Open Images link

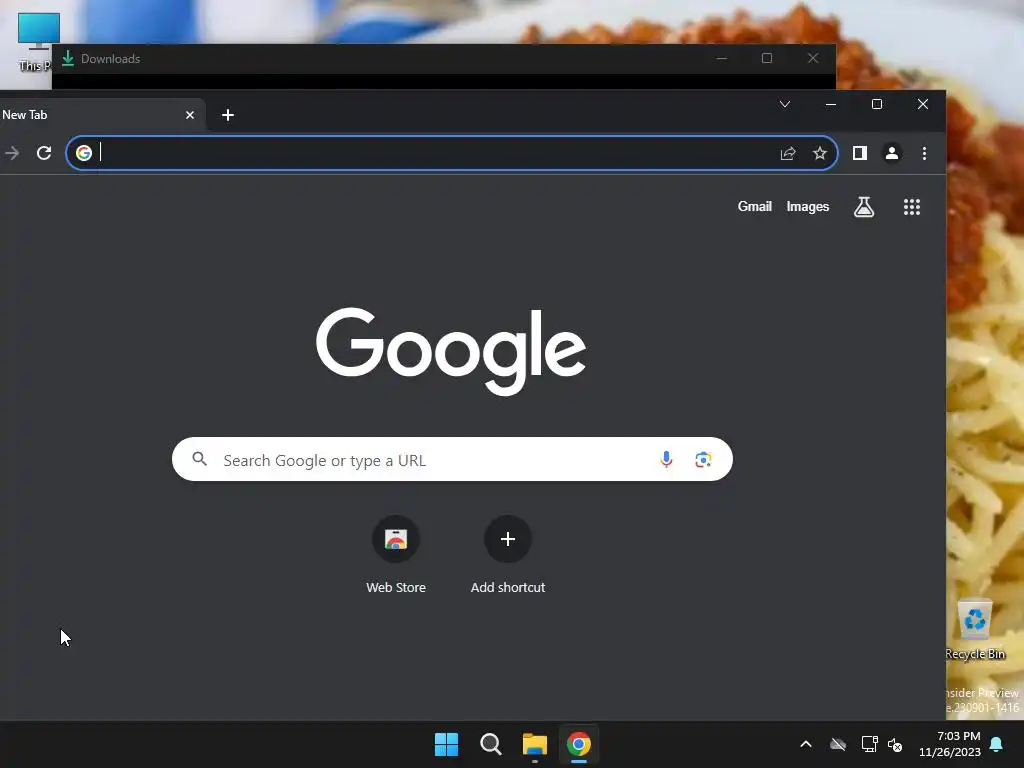[x=807, y=206]
